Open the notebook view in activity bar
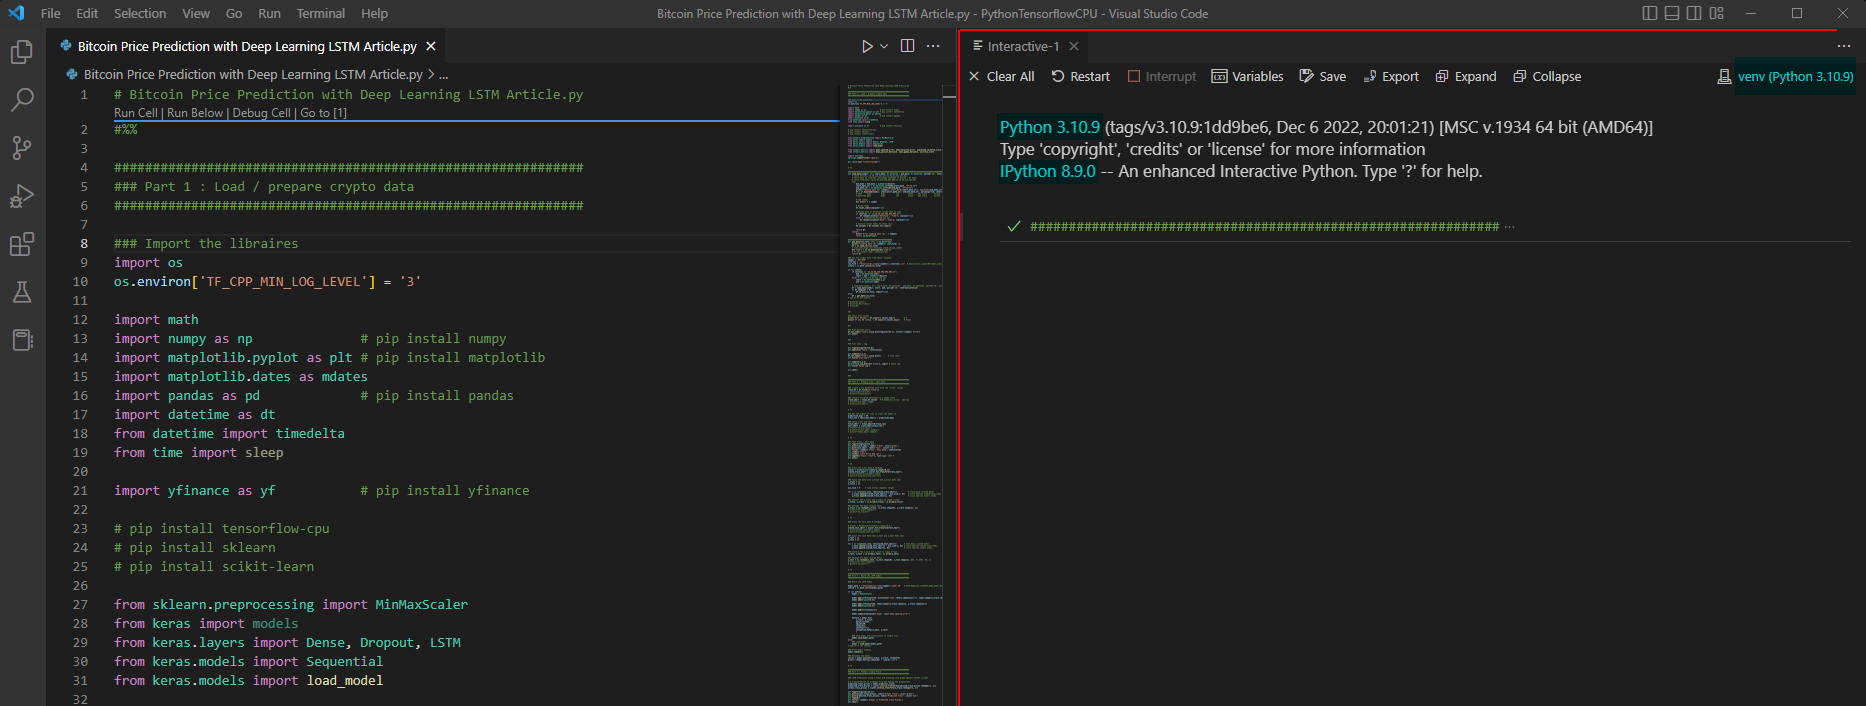The height and width of the screenshot is (706, 1866). pos(22,340)
